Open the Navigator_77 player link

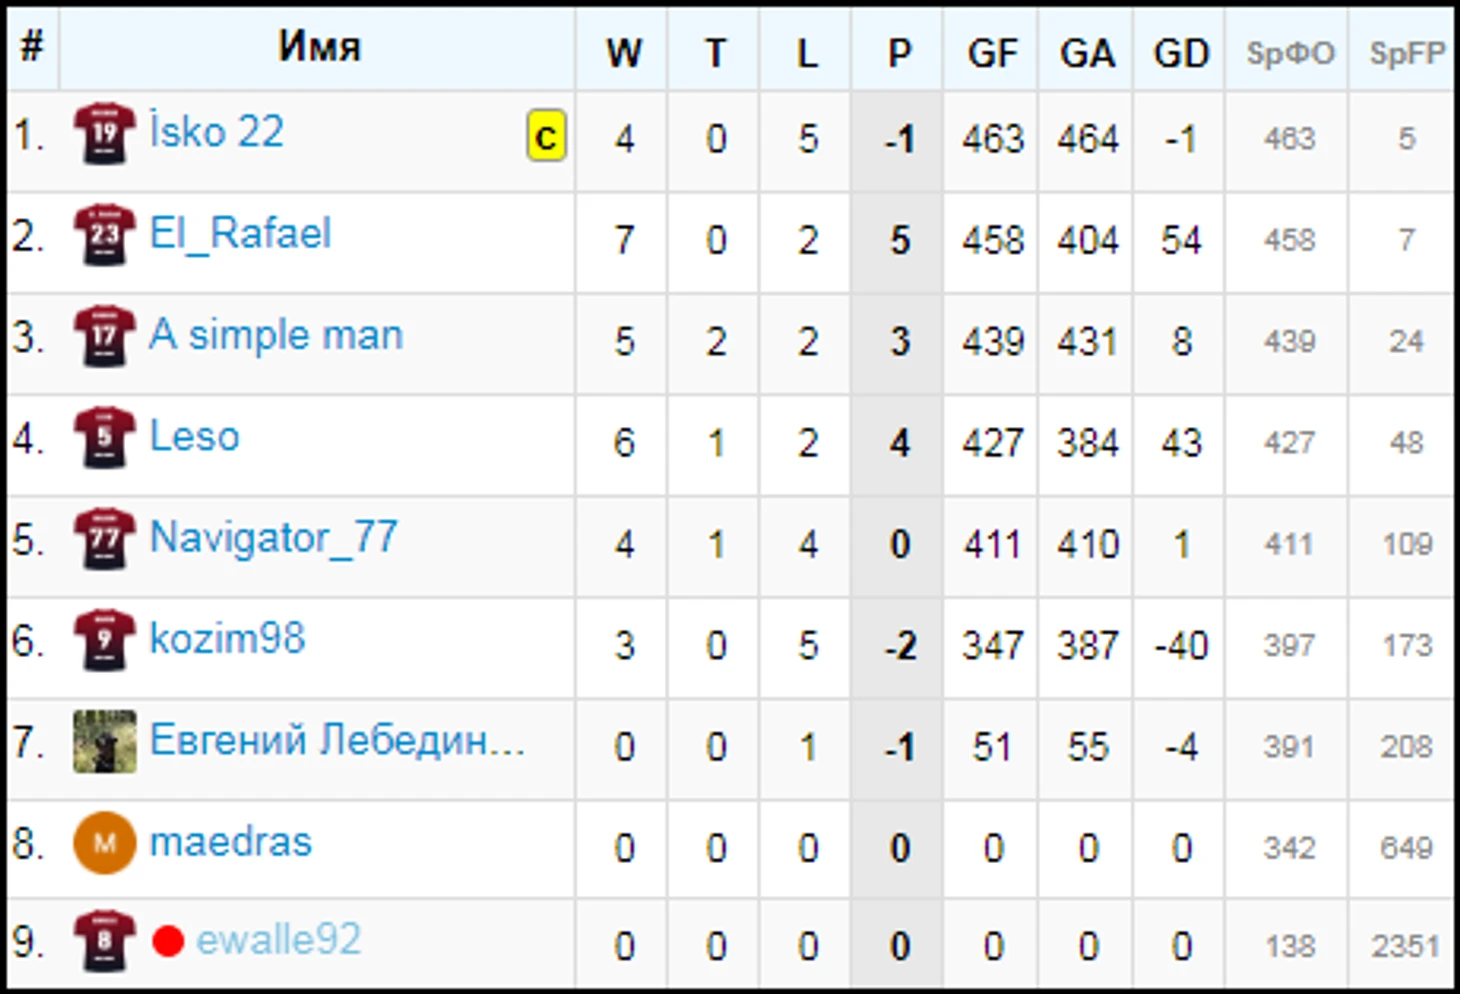point(273,538)
